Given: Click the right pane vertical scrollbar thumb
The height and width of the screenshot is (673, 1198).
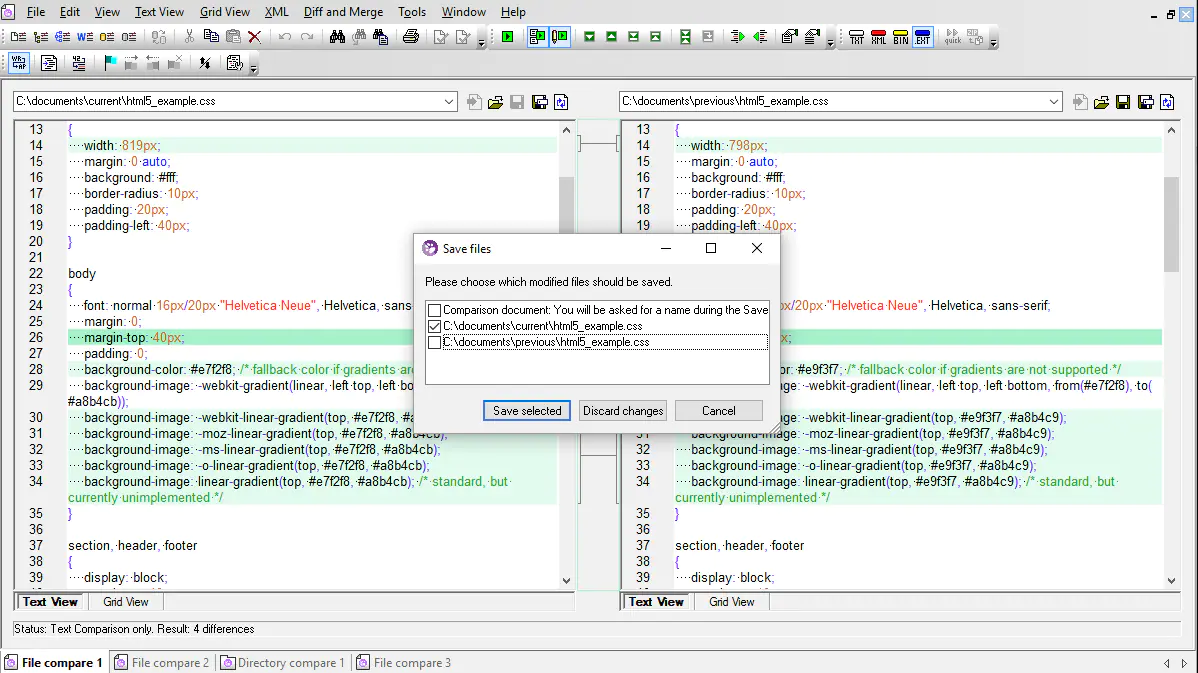Looking at the screenshot, I should 1171,224.
